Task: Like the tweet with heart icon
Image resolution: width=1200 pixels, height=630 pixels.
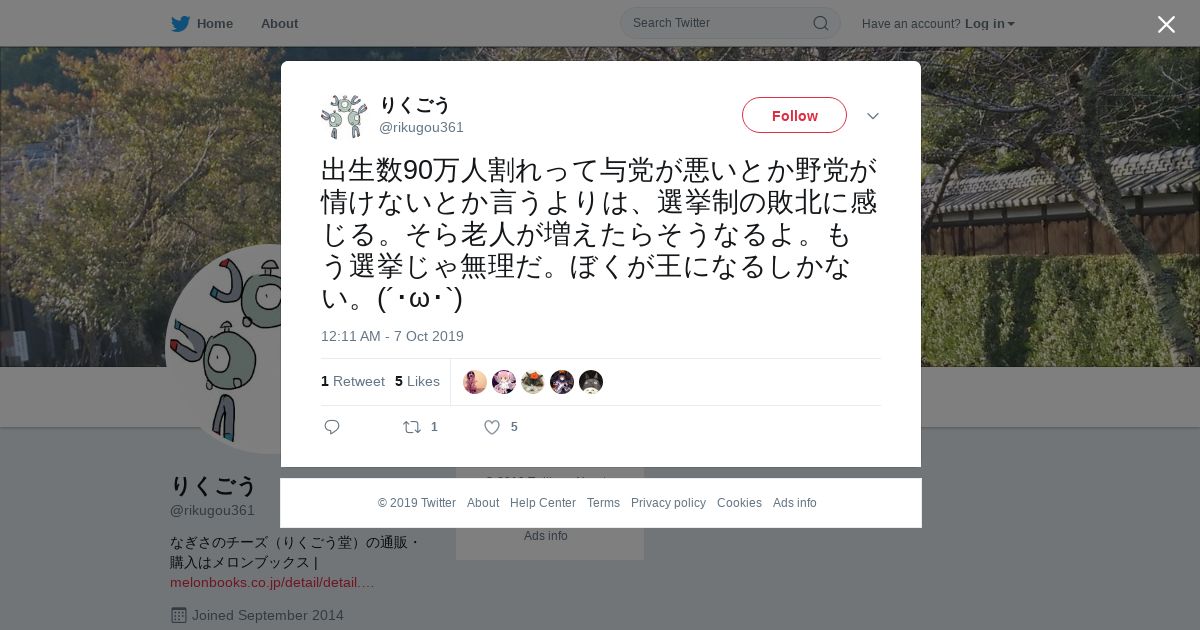Action: coord(492,427)
